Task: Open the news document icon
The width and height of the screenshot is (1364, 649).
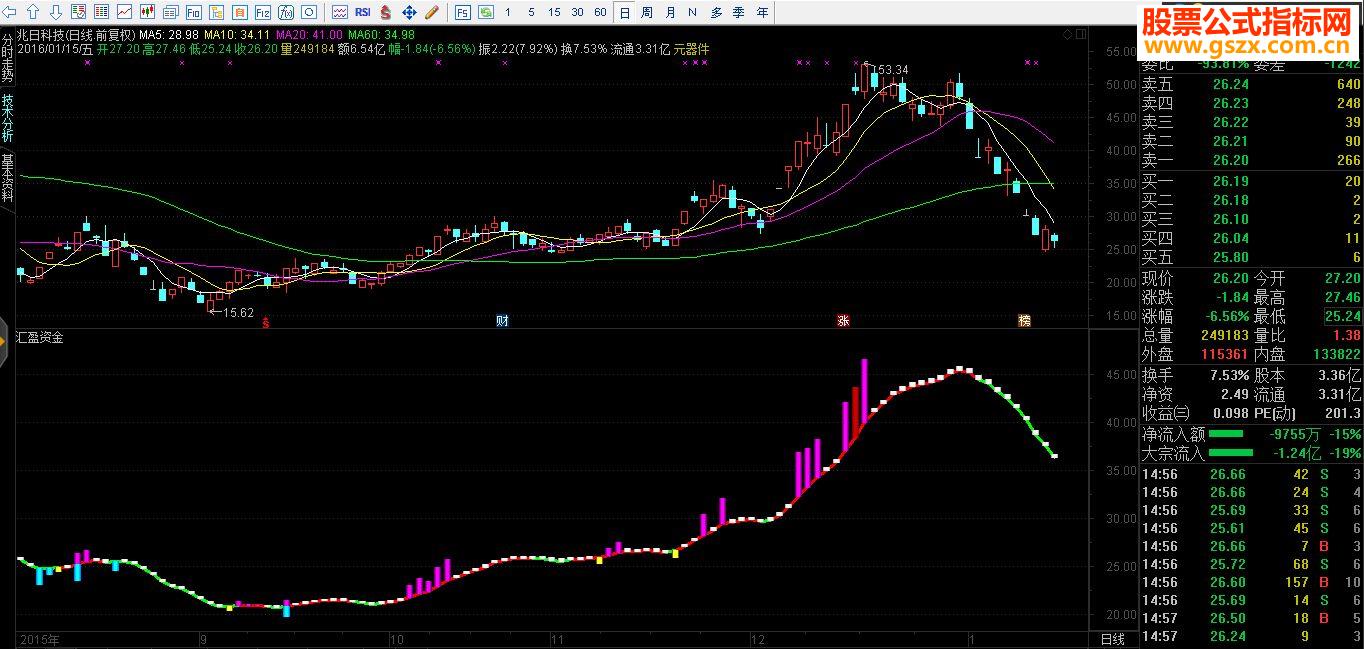Action: pos(170,12)
